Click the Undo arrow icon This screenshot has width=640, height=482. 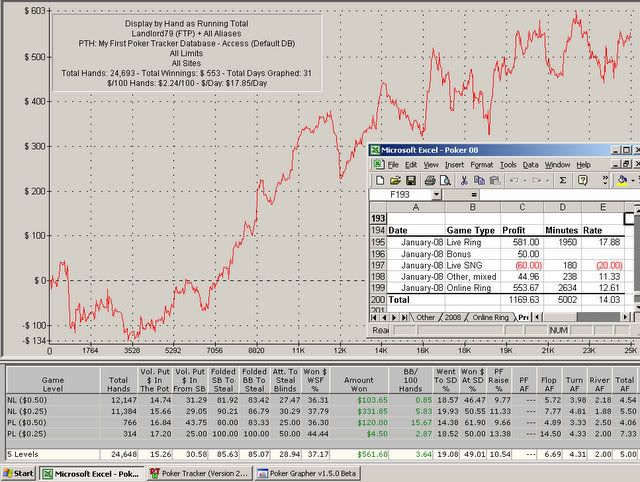tap(514, 180)
